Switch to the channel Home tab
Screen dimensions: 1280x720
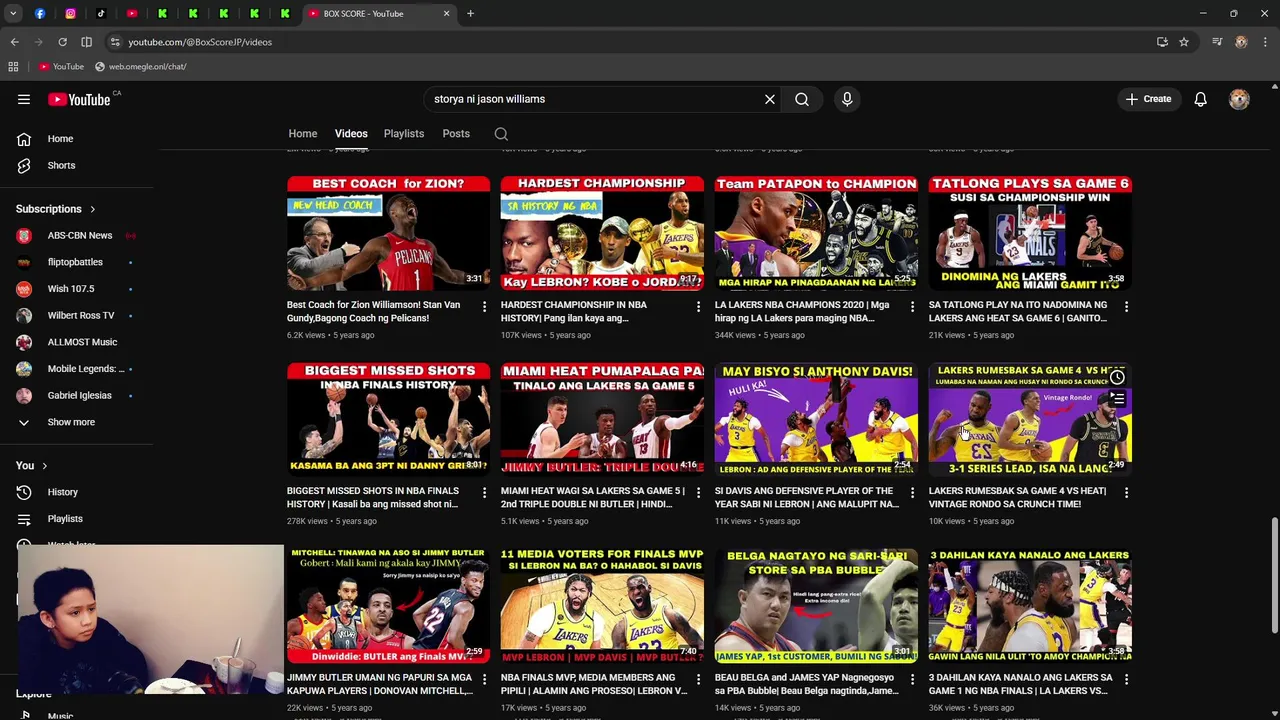(x=303, y=134)
